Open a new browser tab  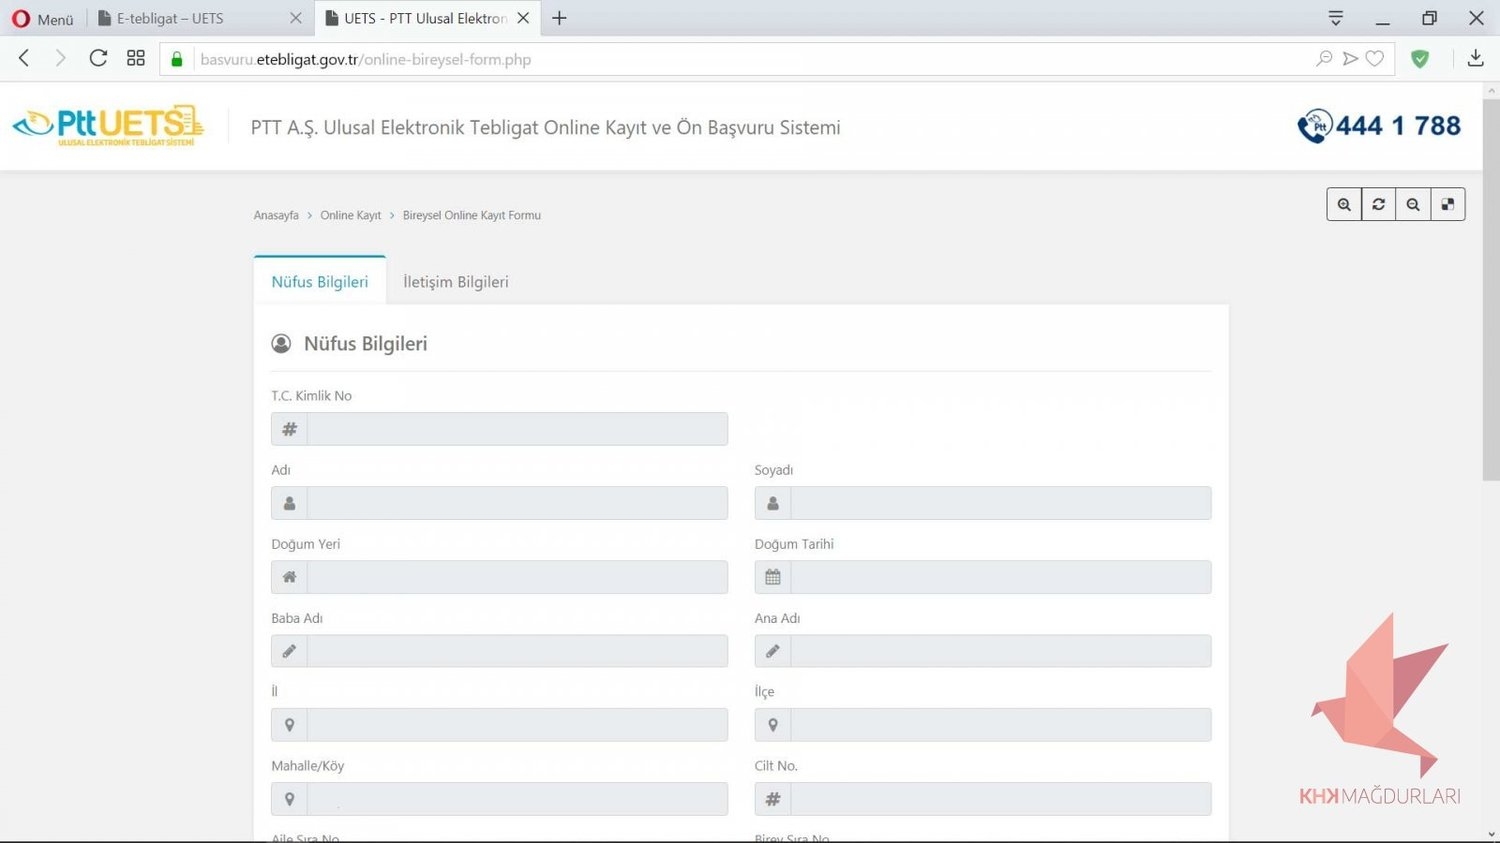[559, 18]
